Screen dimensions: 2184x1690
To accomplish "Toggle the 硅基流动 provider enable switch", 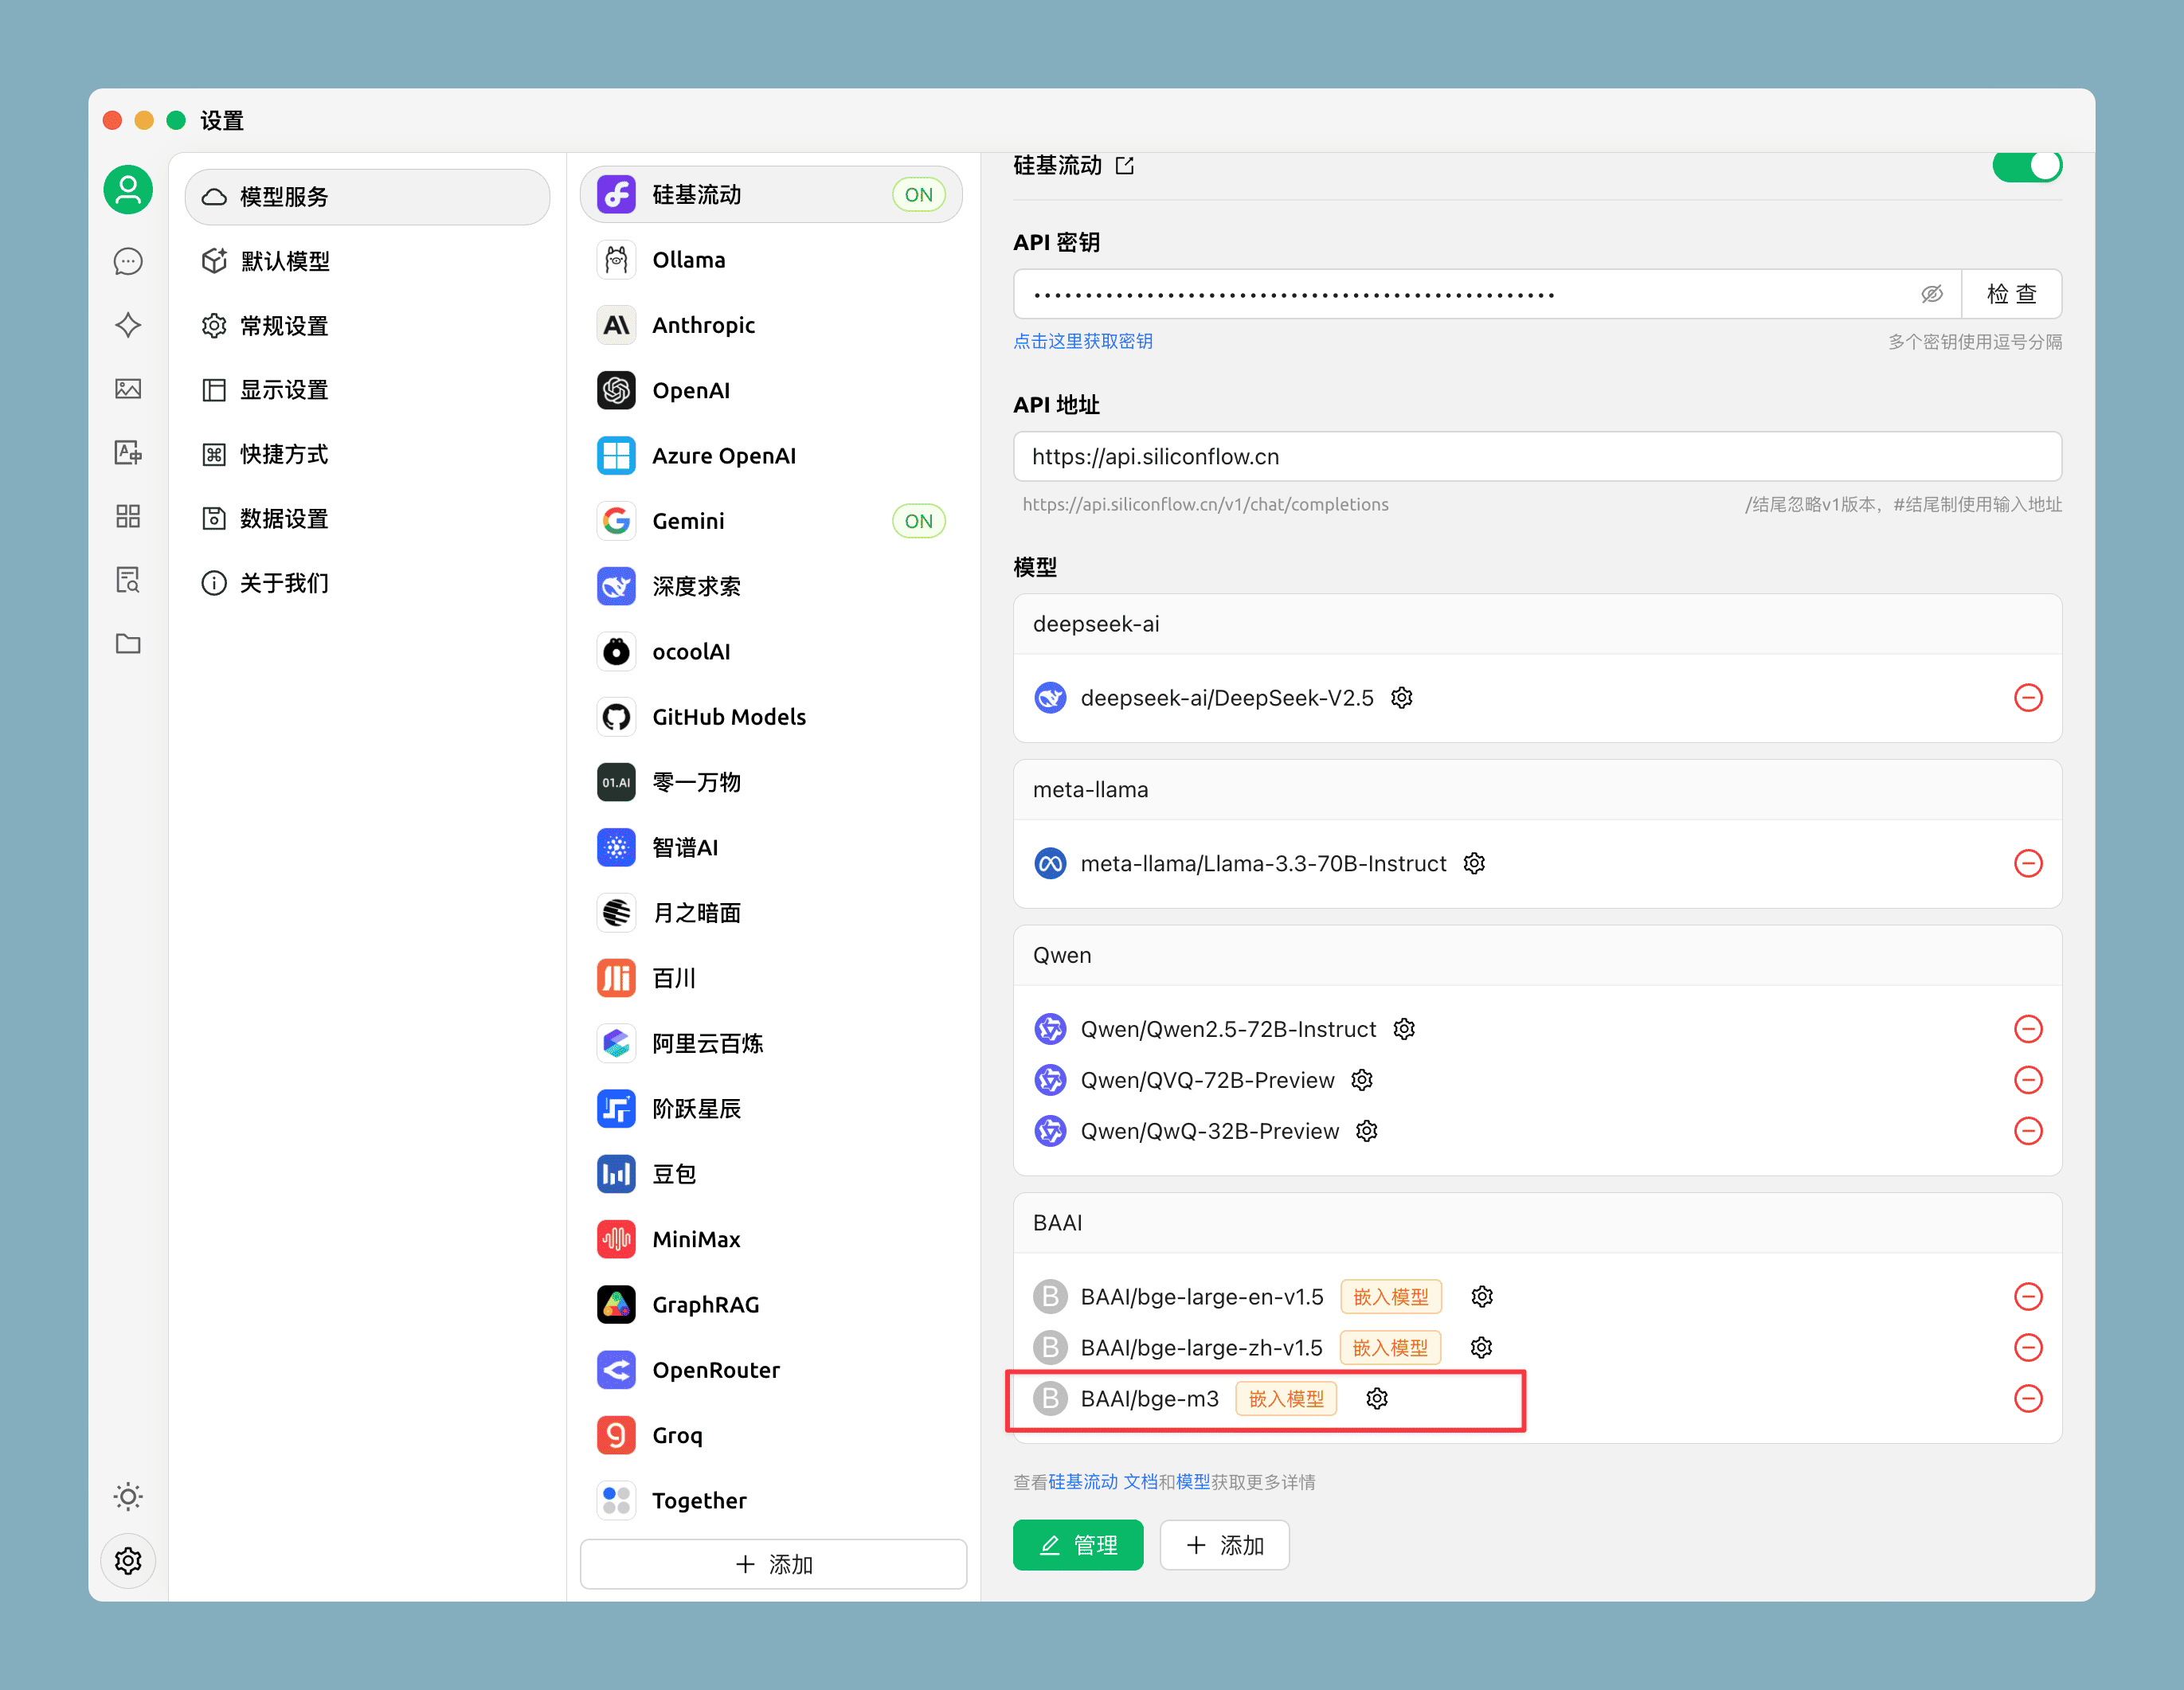I will click(x=2027, y=166).
